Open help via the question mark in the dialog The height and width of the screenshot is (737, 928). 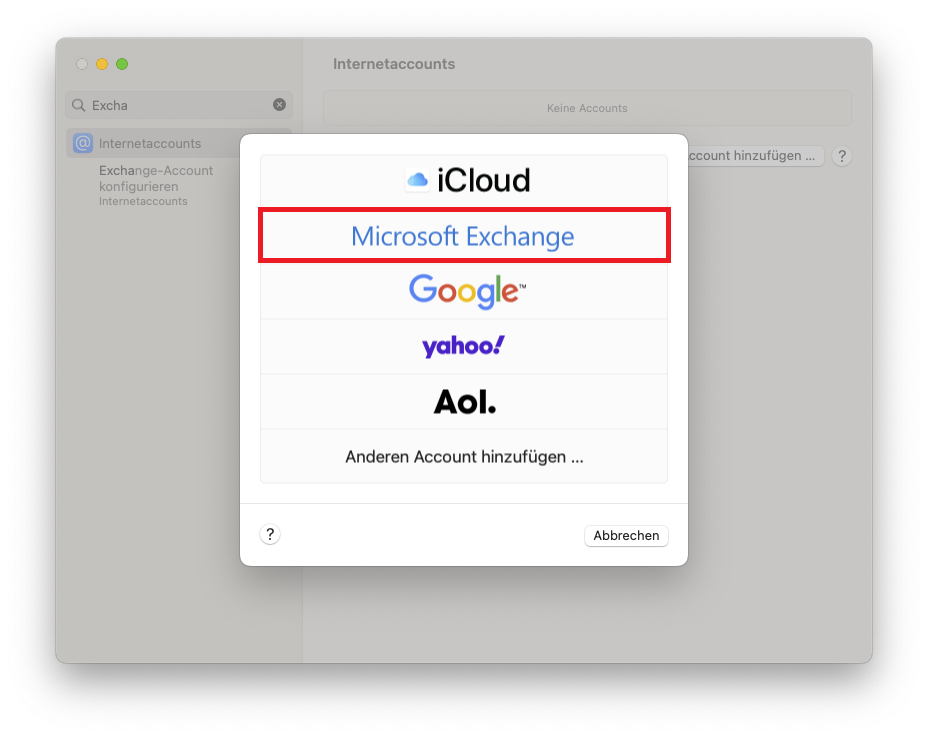click(x=270, y=534)
